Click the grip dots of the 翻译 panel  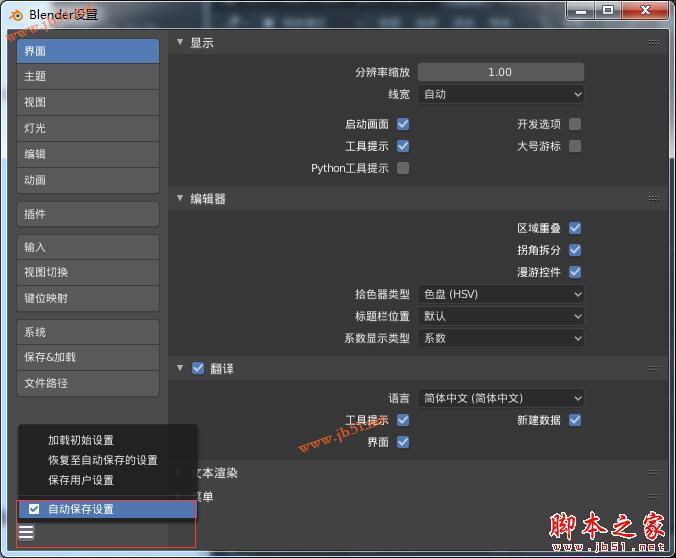click(x=654, y=368)
